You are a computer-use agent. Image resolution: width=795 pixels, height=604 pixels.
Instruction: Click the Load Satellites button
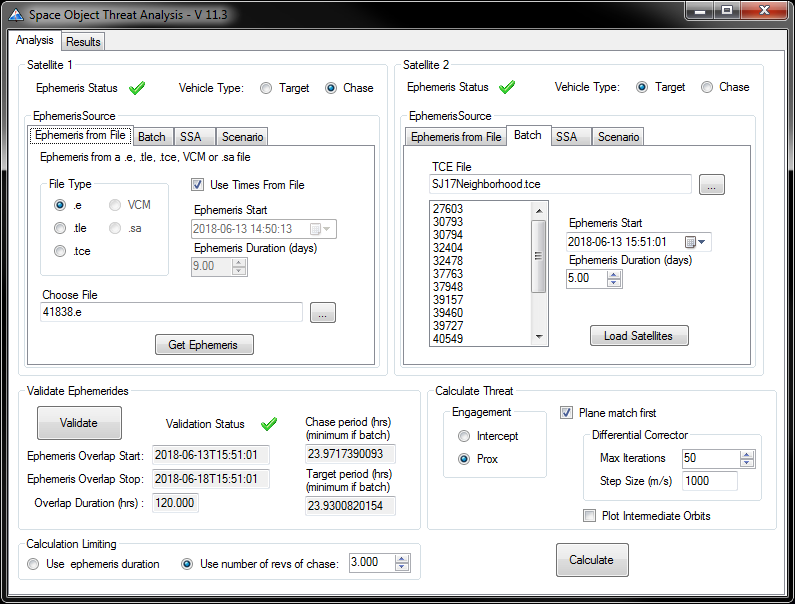tap(638, 336)
